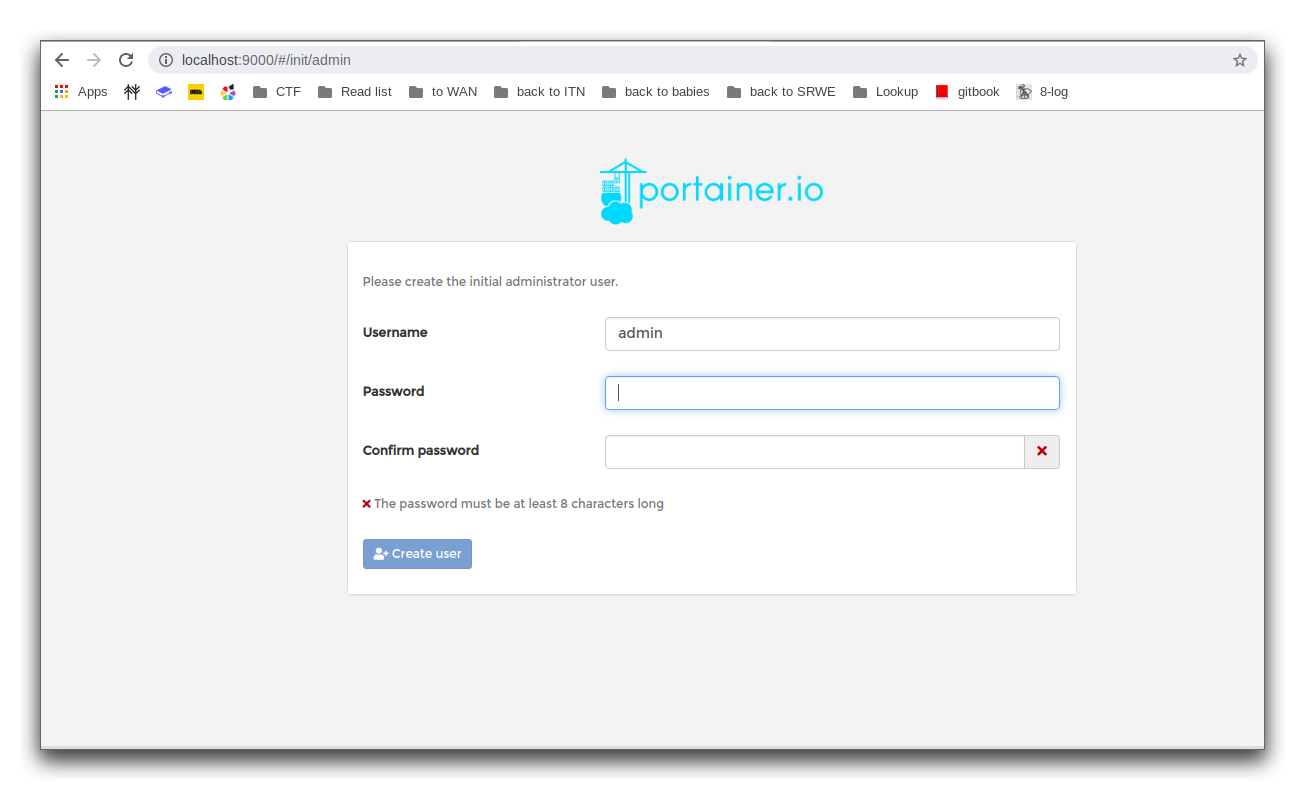Open the 8-log bookmark

click(x=1043, y=91)
